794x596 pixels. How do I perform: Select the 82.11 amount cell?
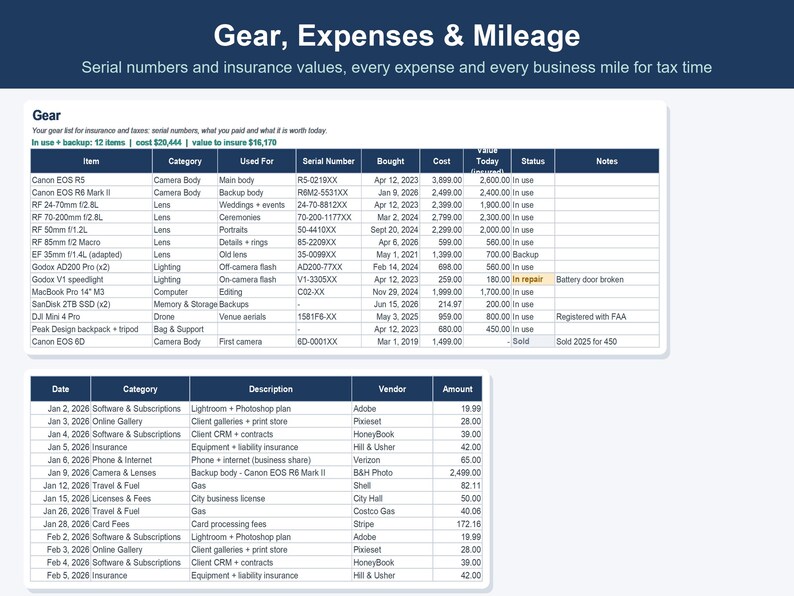[x=457, y=485]
